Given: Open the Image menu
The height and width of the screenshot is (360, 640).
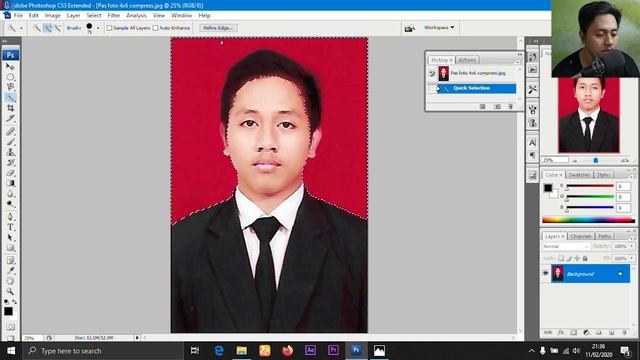Looking at the screenshot, I should 52,16.
